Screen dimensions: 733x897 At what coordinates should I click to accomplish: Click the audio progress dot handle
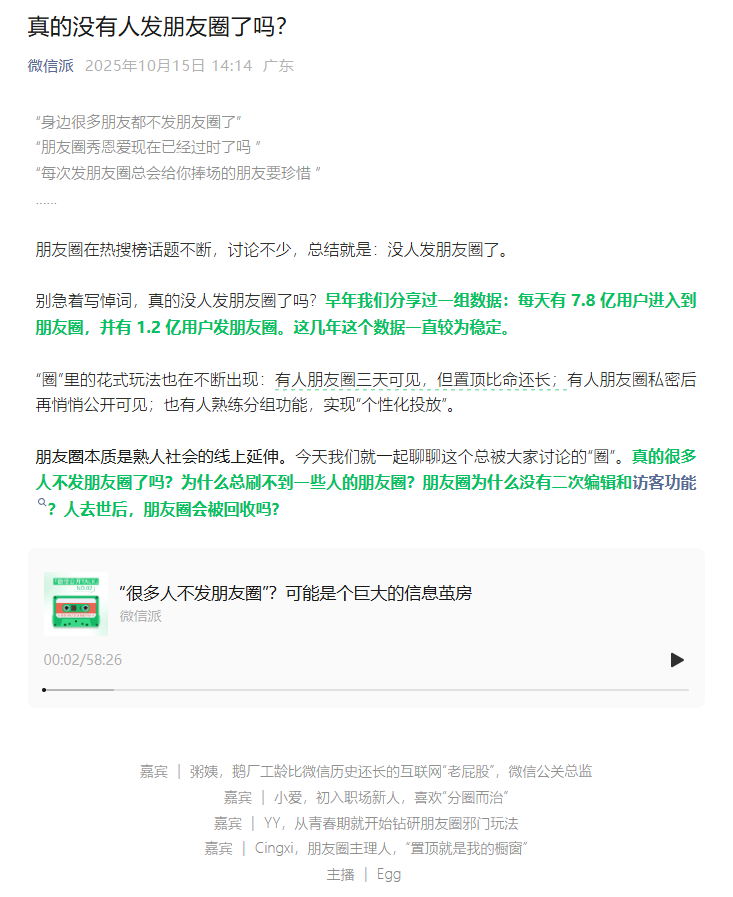pyautogui.click(x=44, y=690)
